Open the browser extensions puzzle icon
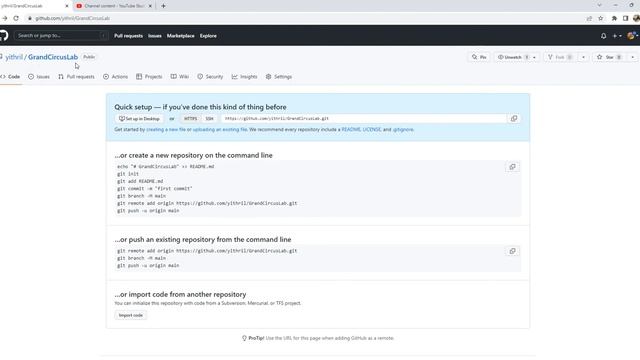The image size is (640, 360). coord(614,18)
